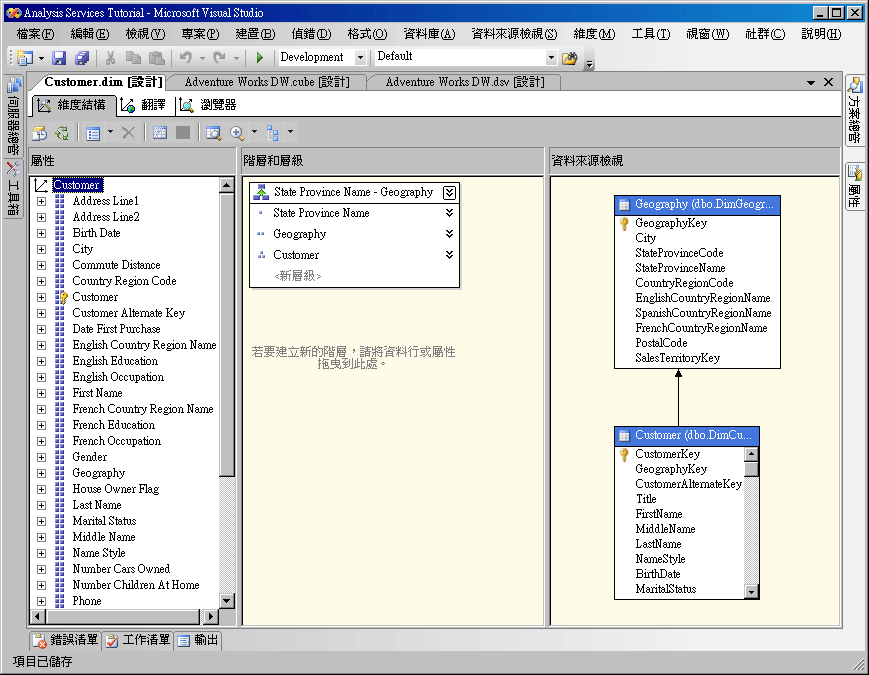Viewport: 869px width, 675px height.
Task: Click the gray square toolbar icon
Action: click(183, 133)
